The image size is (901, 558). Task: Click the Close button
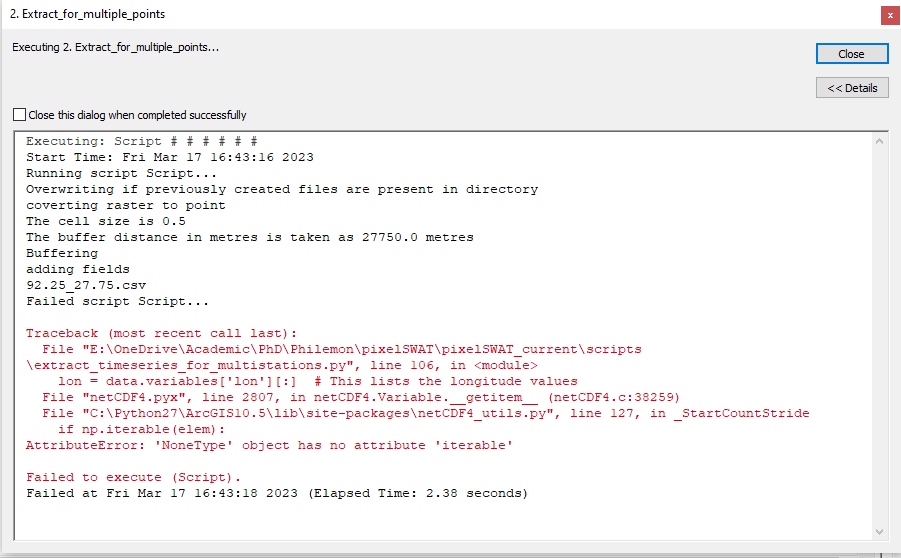coord(851,54)
